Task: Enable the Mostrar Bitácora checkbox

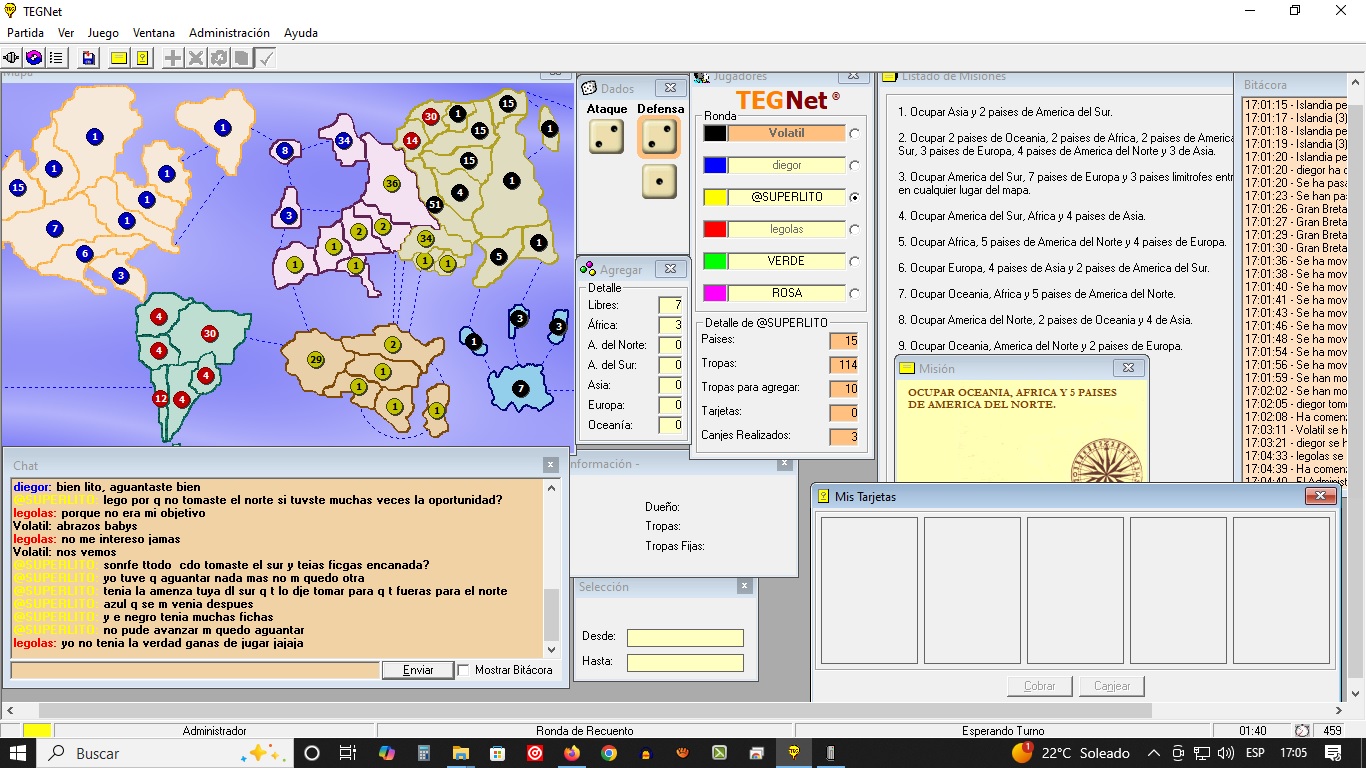Action: click(x=464, y=670)
